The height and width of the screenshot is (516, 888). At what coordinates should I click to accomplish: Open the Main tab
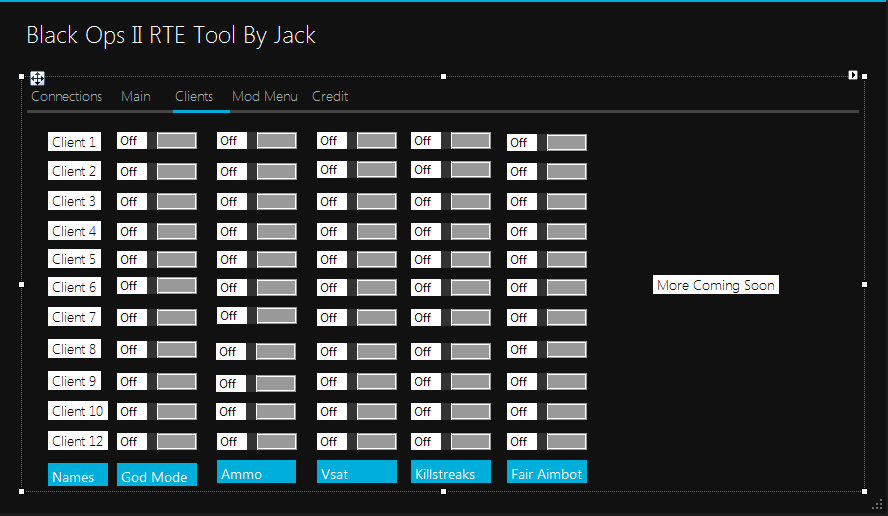pyautogui.click(x=136, y=96)
